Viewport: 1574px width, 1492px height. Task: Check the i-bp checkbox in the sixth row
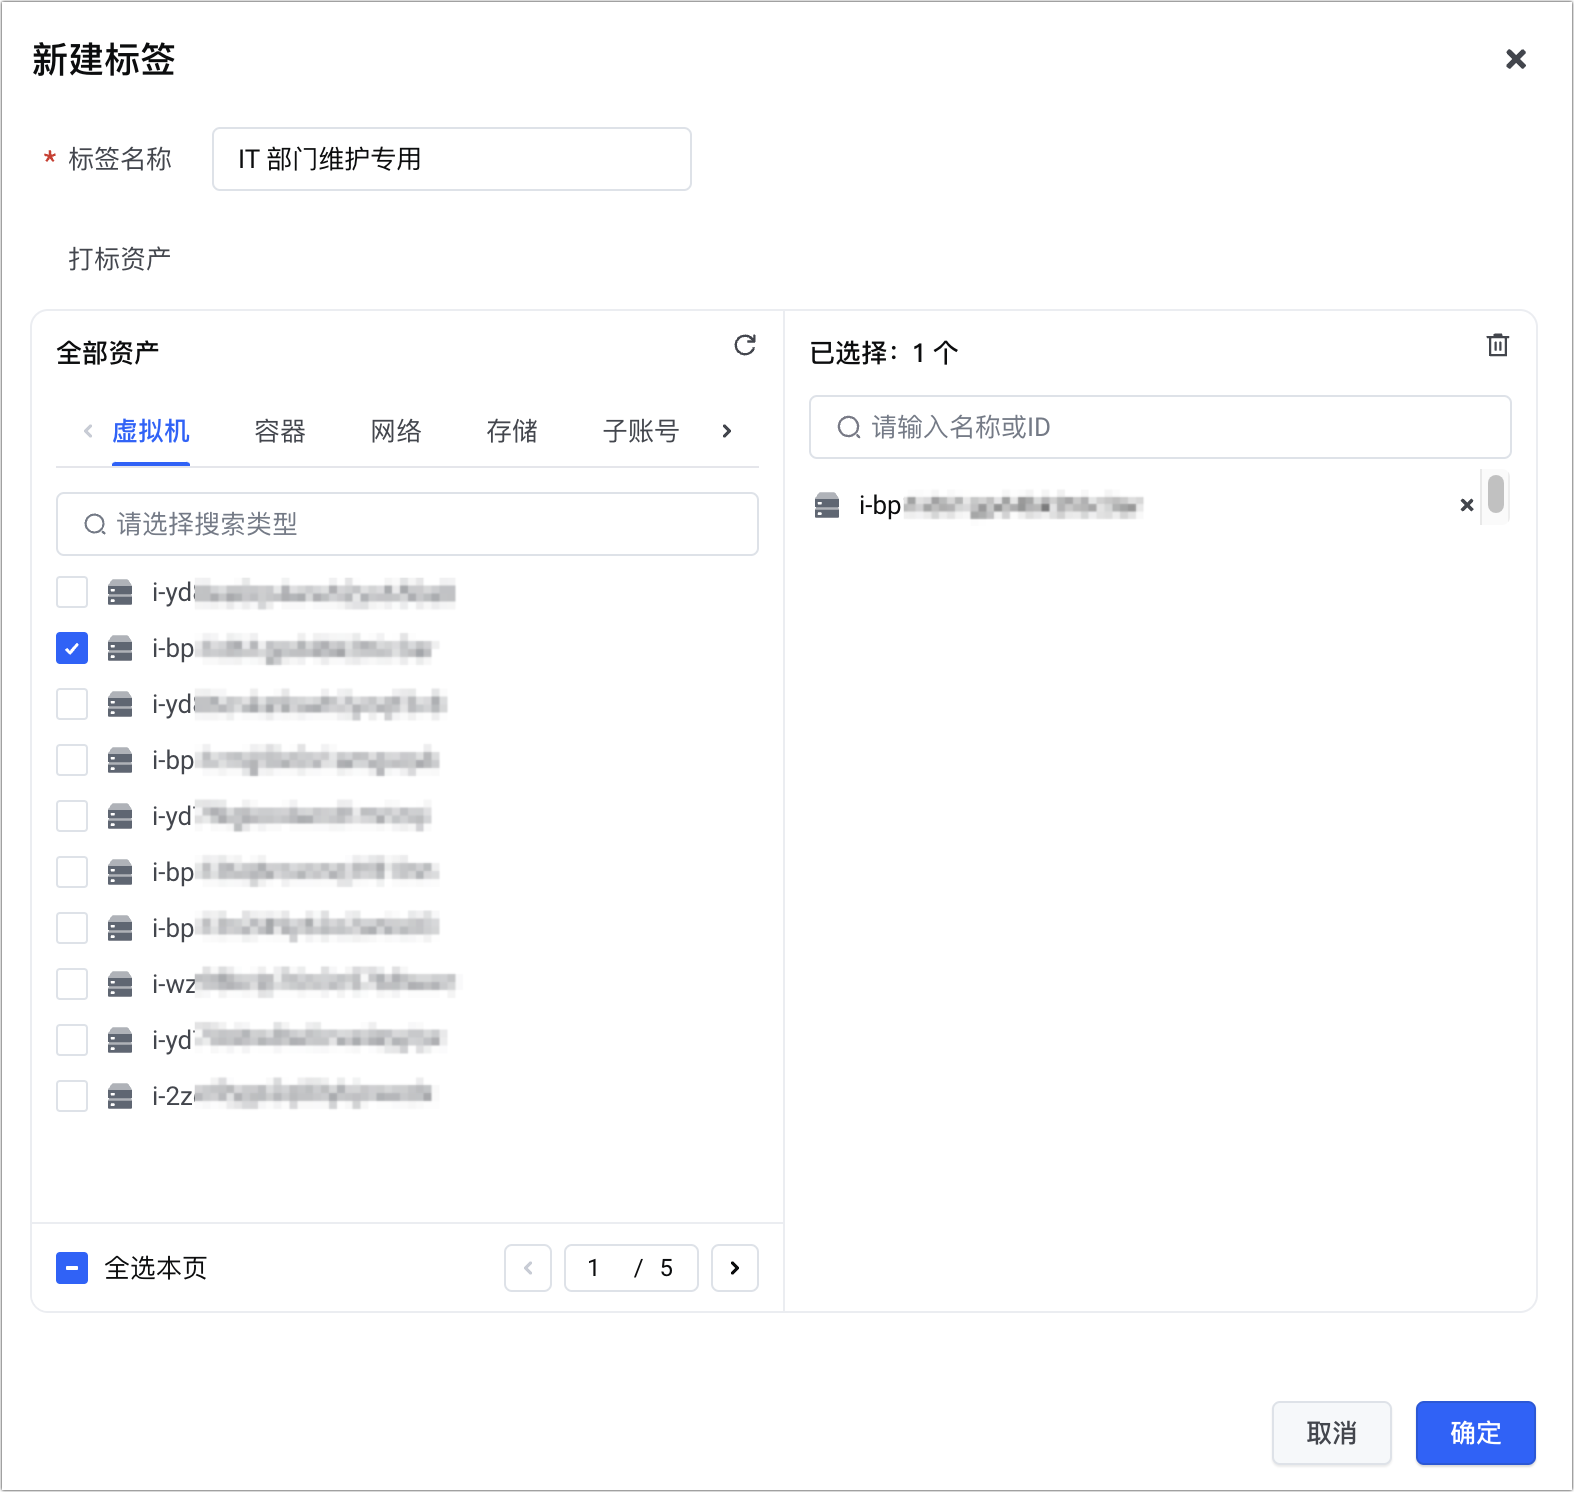72,872
